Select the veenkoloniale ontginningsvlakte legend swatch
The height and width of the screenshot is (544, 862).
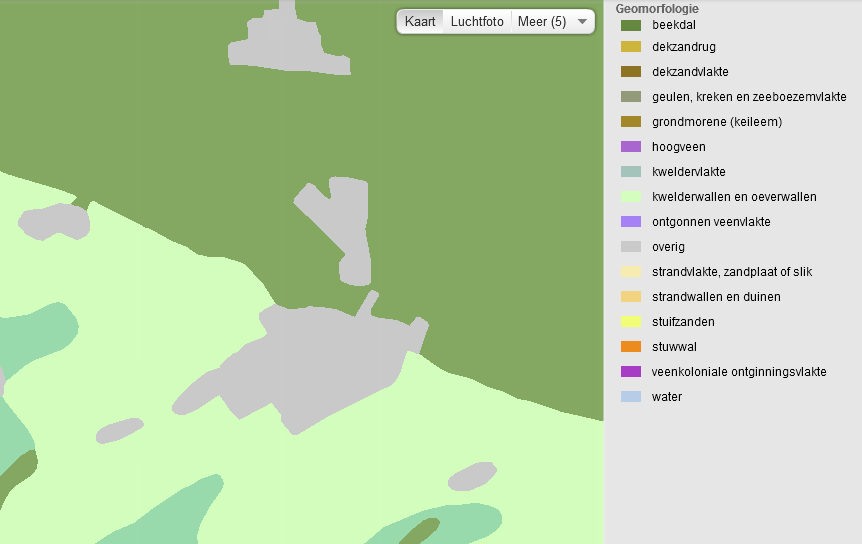click(630, 372)
